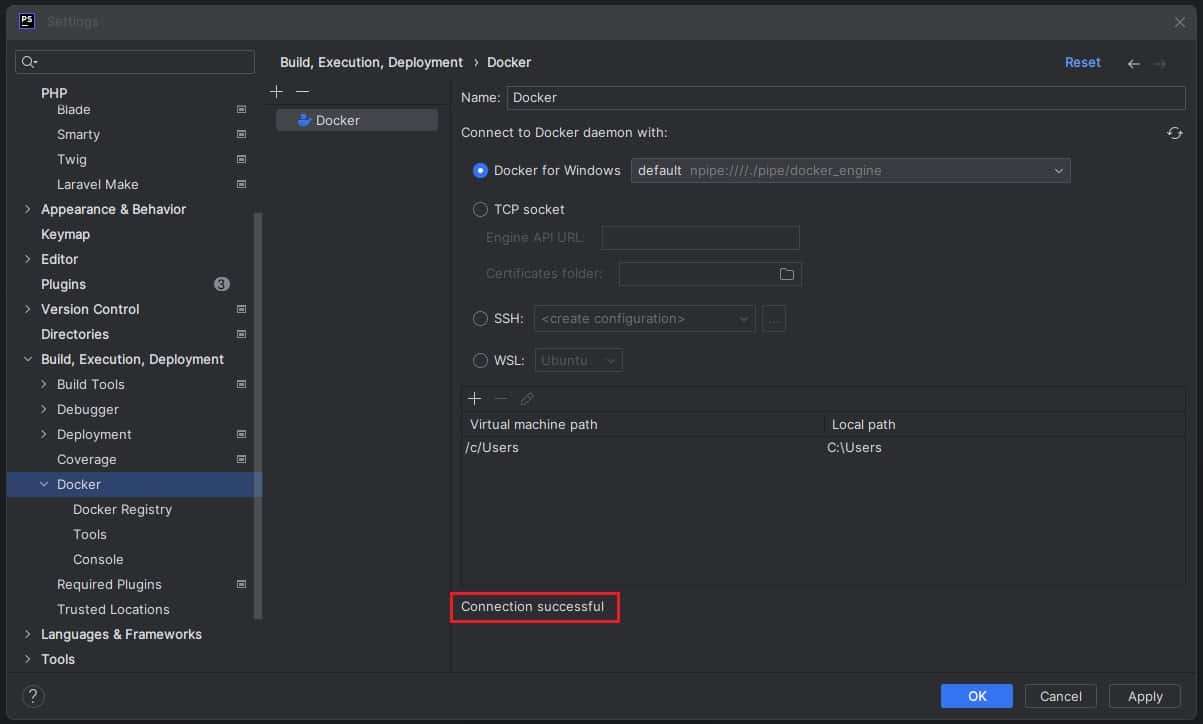Image resolution: width=1203 pixels, height=724 pixels.
Task: Add a path mapping with plus icon
Action: (x=475, y=398)
